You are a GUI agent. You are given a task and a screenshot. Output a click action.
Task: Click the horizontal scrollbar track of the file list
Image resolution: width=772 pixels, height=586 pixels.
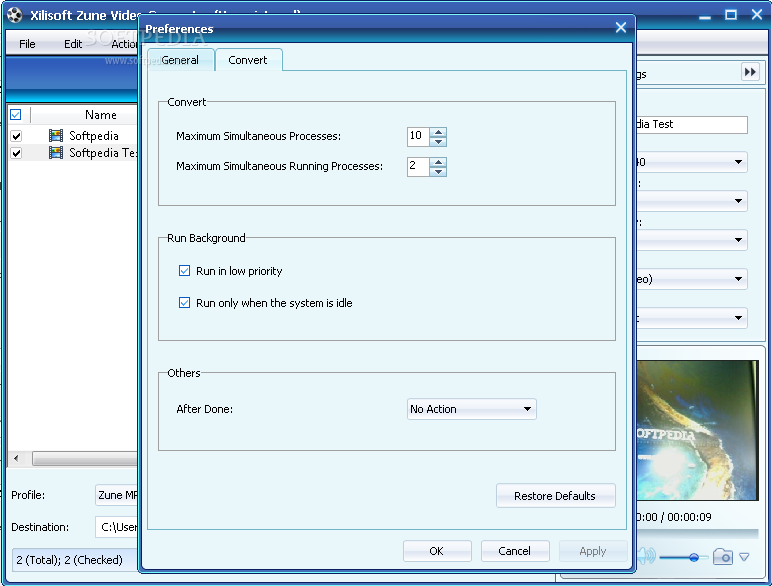[85, 459]
